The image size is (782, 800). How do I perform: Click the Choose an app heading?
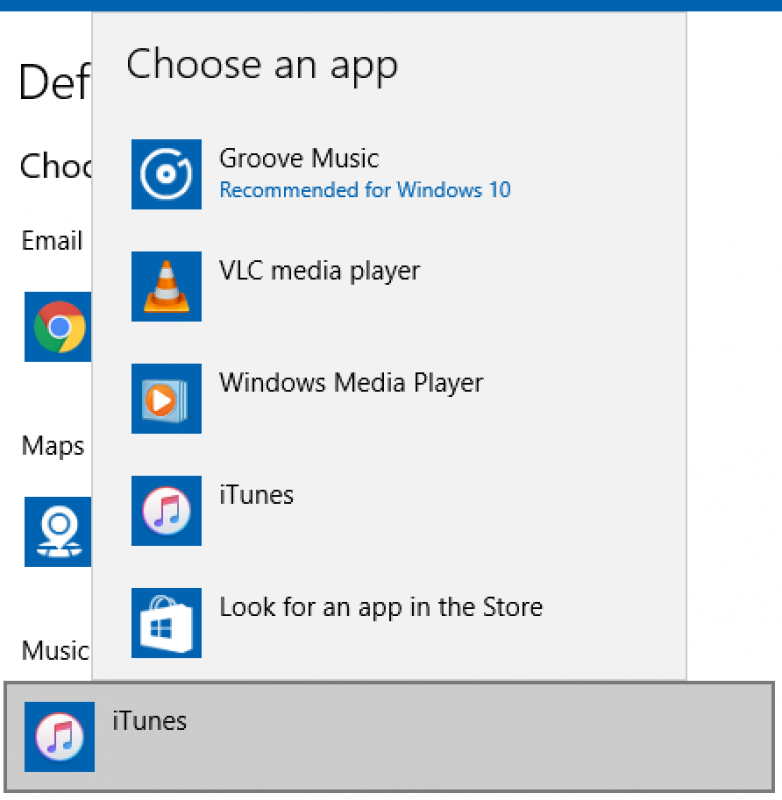click(262, 65)
